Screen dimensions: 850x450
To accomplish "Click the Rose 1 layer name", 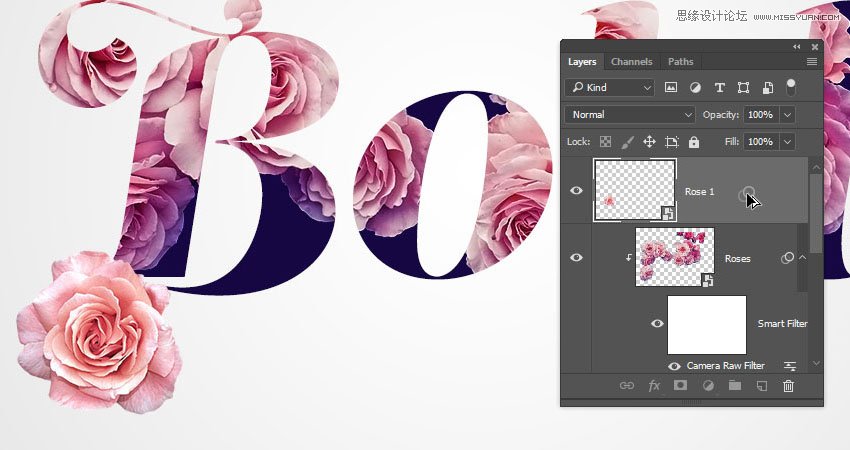I will pyautogui.click(x=699, y=191).
